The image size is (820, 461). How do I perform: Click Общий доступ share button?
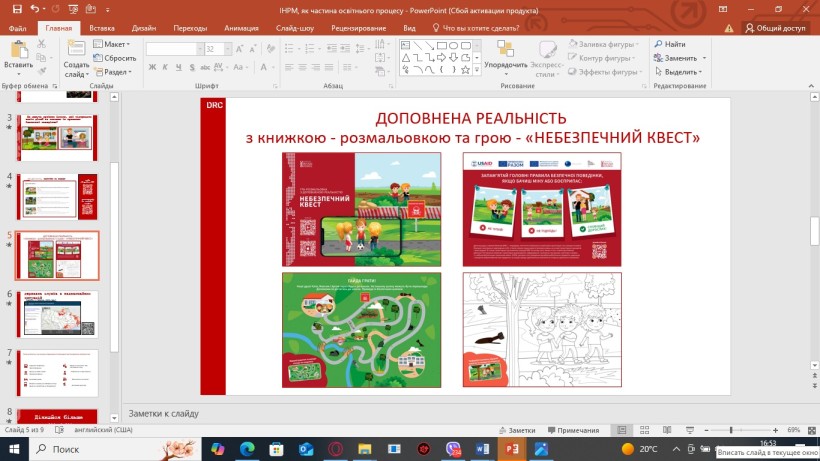(776, 28)
